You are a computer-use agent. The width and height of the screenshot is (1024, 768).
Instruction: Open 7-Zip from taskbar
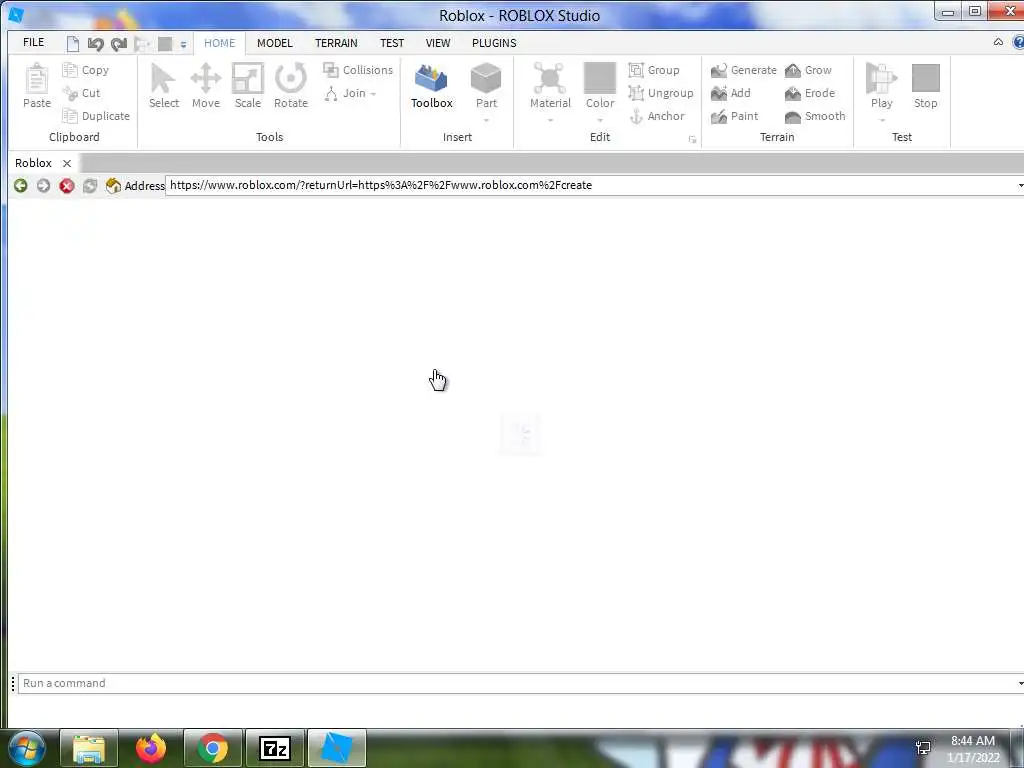[275, 748]
